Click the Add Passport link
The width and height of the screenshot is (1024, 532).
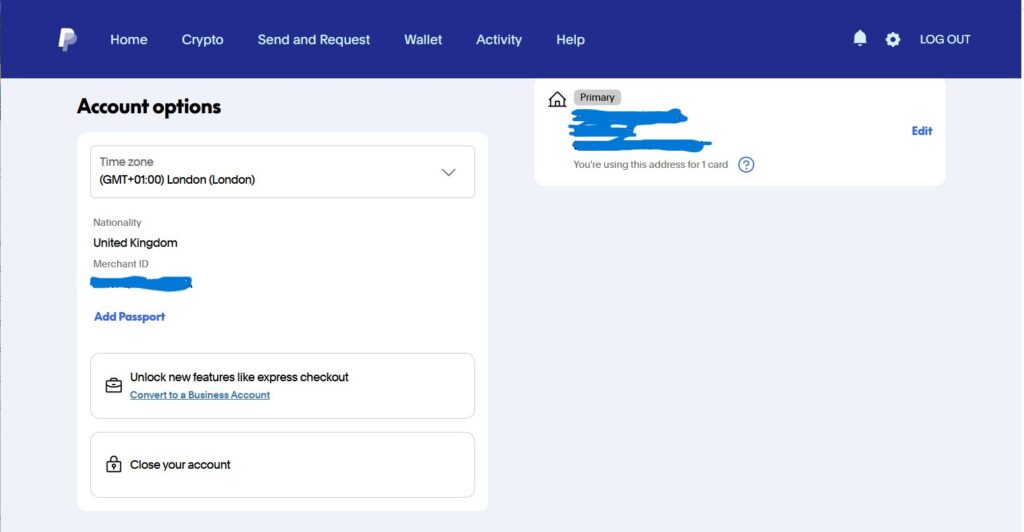[129, 317]
